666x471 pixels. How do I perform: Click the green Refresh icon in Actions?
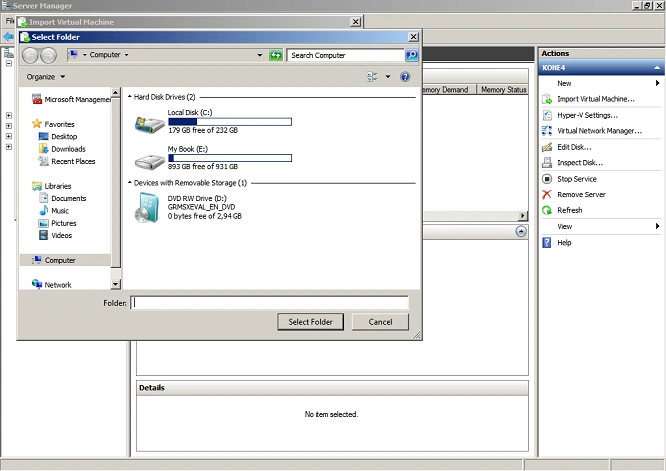pos(547,210)
